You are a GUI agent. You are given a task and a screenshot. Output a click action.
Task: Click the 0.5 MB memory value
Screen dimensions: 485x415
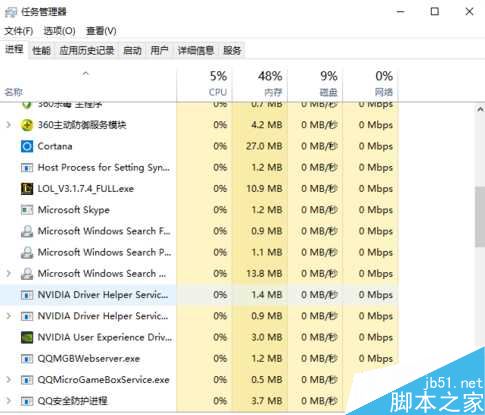coord(267,380)
